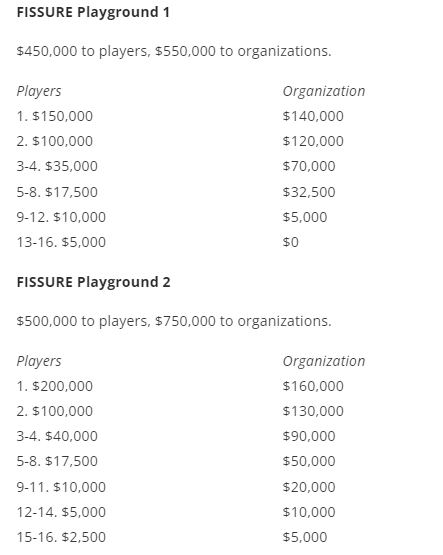Image resolution: width=443 pixels, height=555 pixels.
Task: Click the FISSURE Playground 2 heading
Action: pos(94,282)
